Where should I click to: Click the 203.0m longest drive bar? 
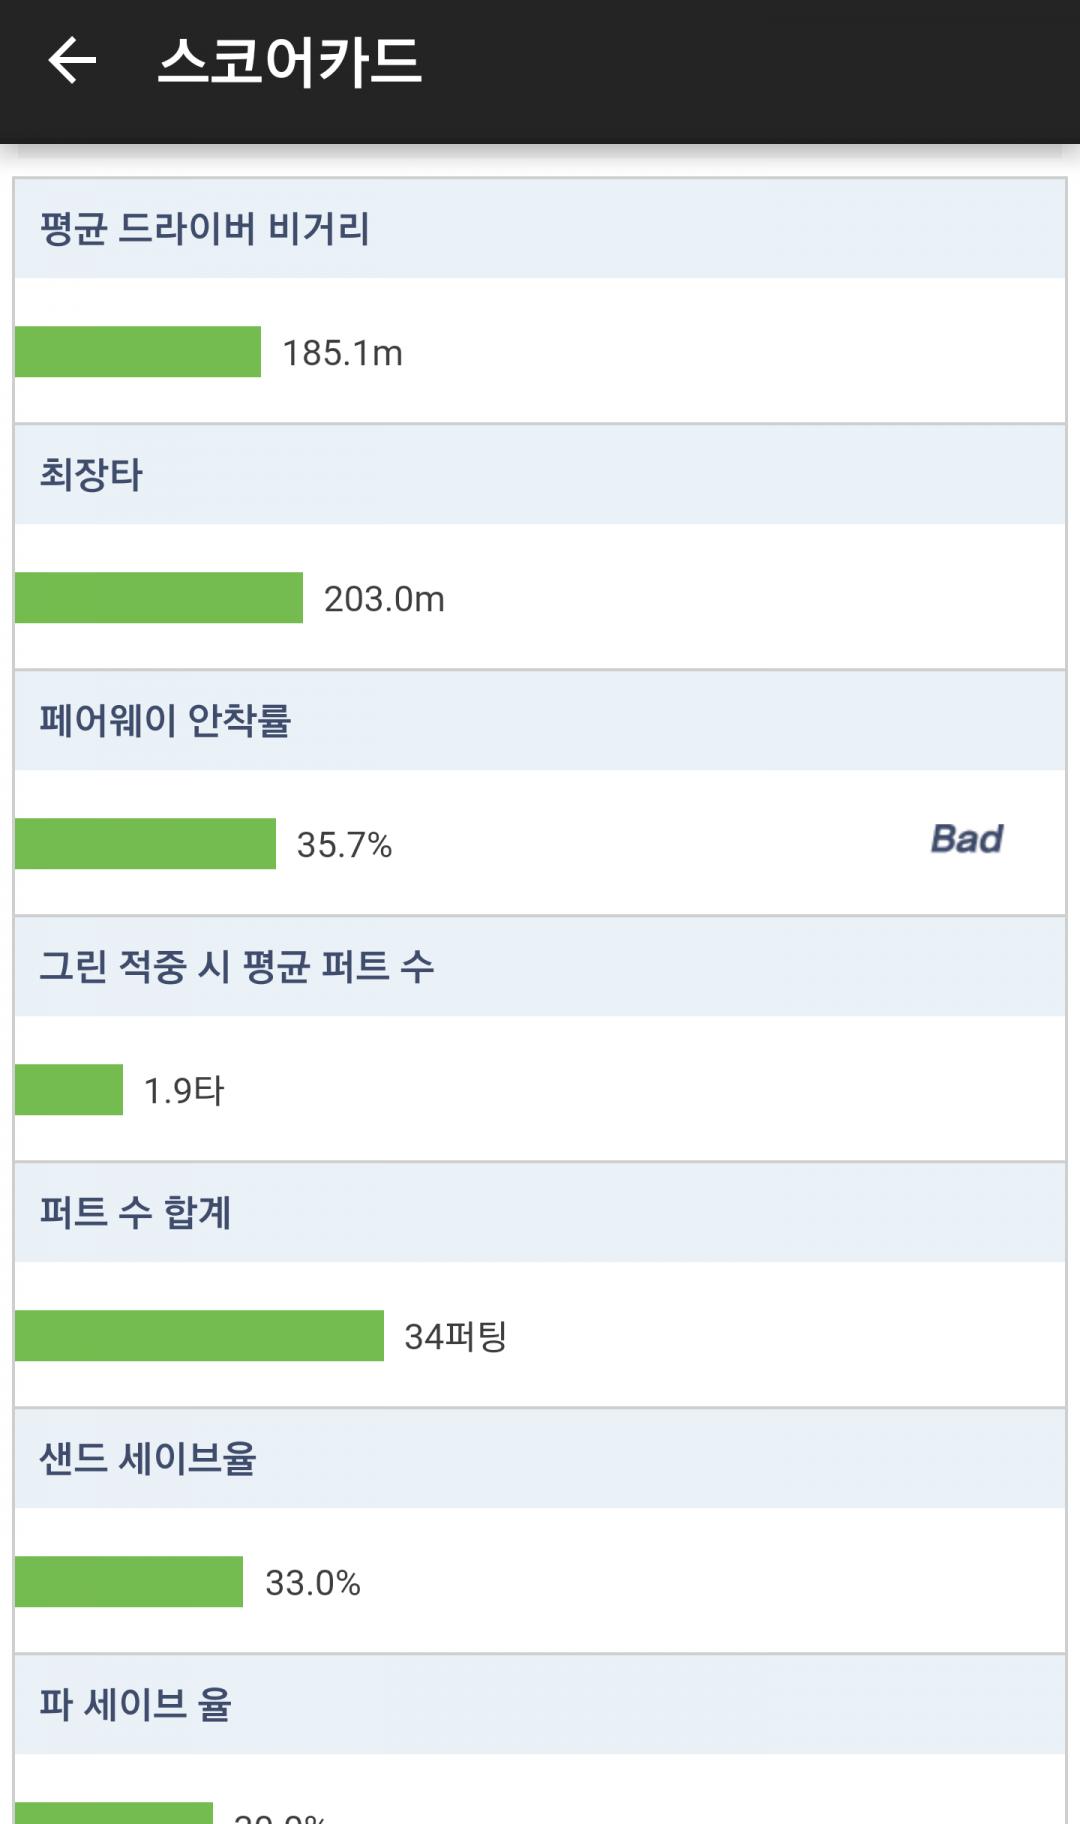[x=159, y=598]
